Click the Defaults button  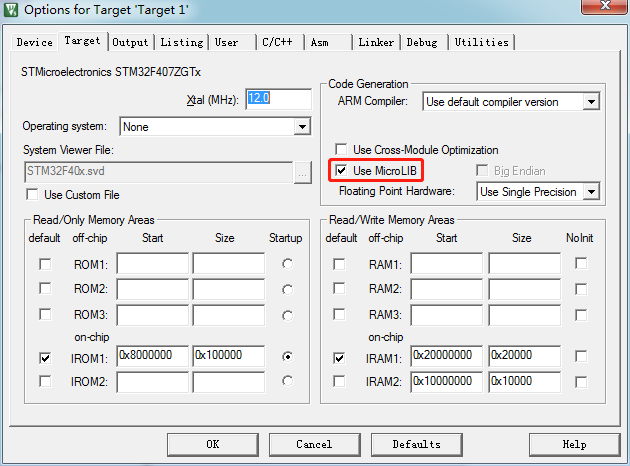(x=417, y=444)
